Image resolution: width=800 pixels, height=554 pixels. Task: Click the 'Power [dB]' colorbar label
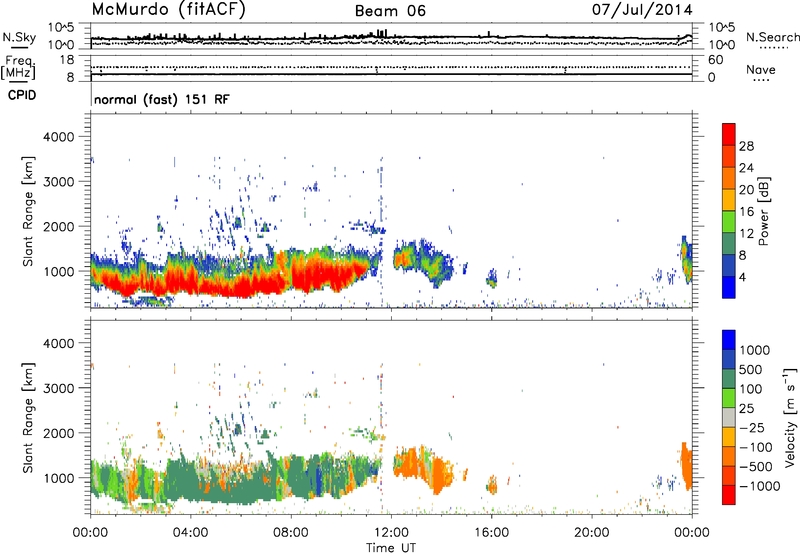point(763,211)
